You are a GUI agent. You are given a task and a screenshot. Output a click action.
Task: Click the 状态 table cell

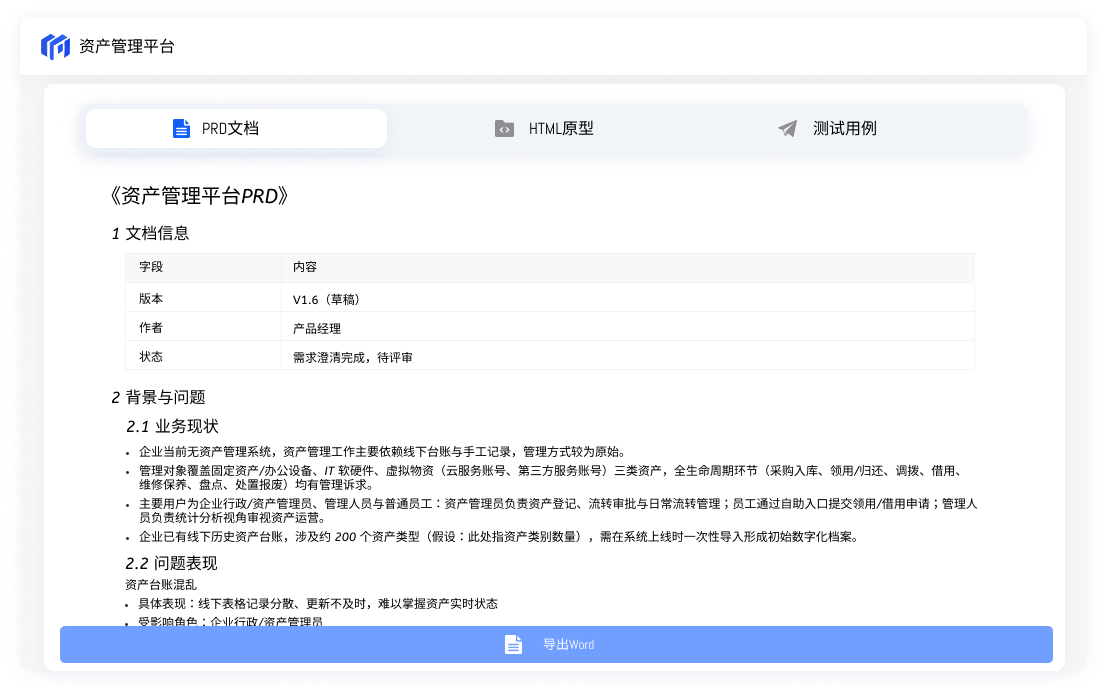pyautogui.click(x=203, y=357)
